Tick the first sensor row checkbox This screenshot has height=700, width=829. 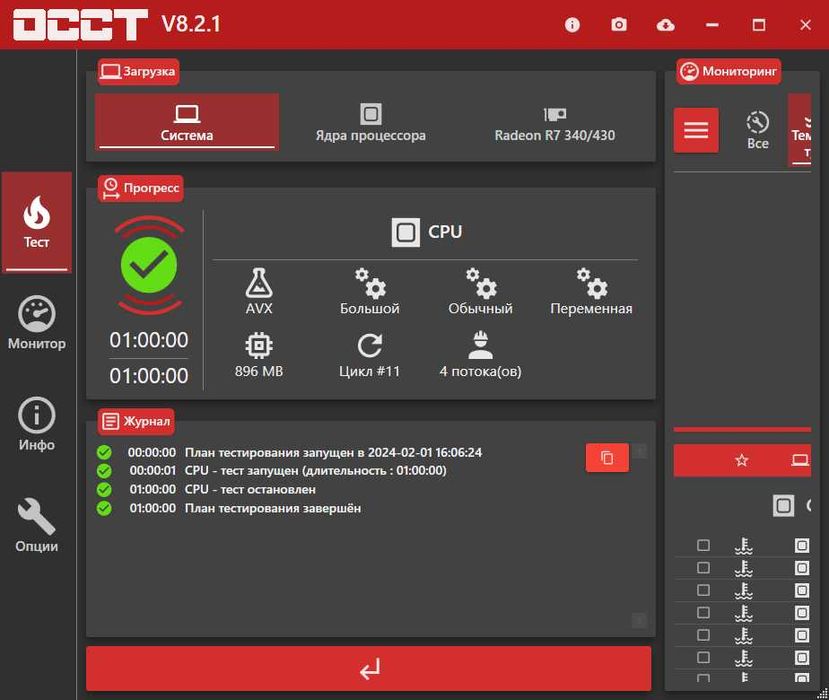coord(703,545)
